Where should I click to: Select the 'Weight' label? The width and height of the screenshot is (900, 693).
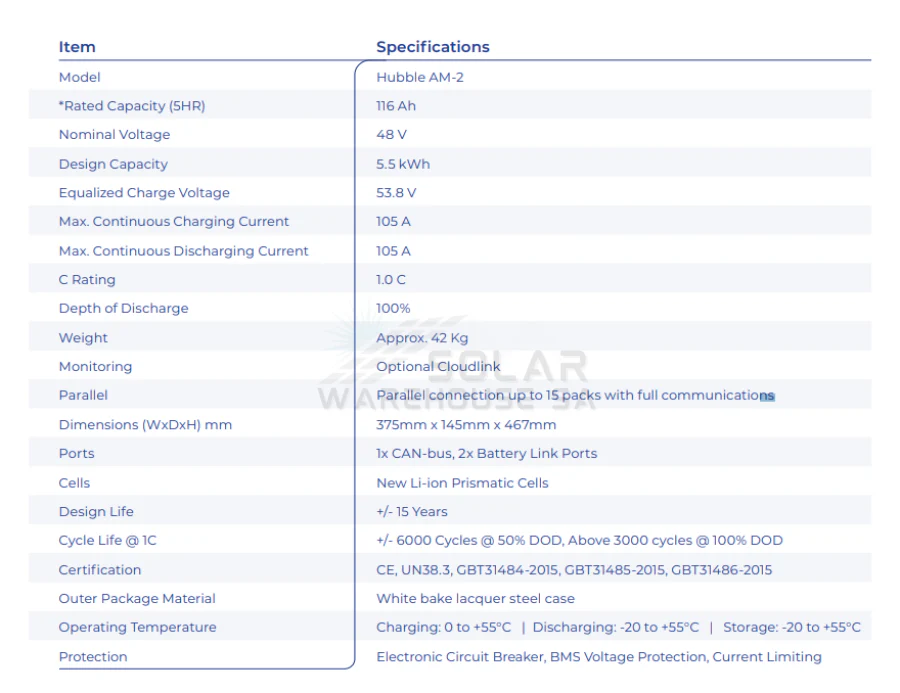(83, 338)
